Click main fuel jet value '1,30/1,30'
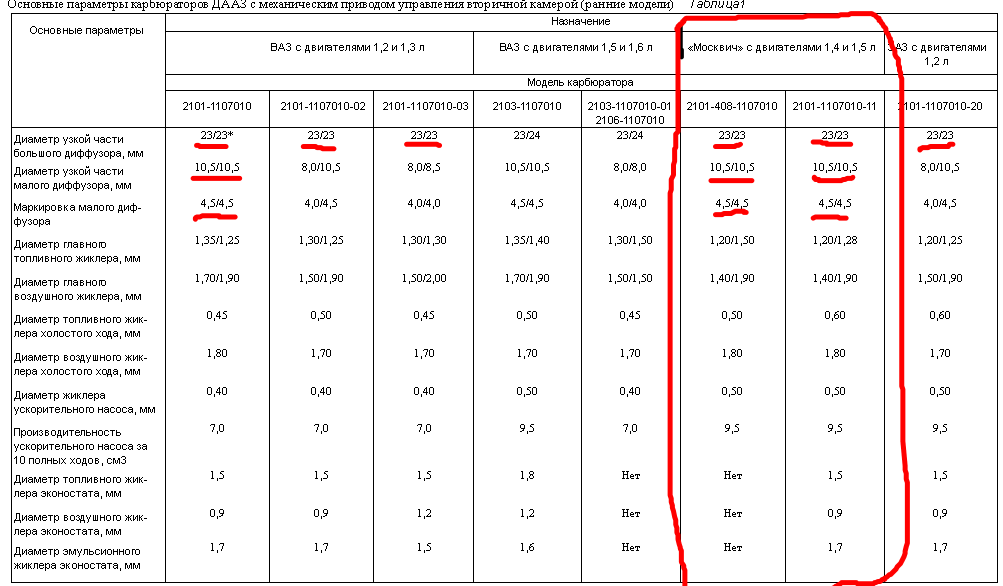1003x586 pixels. point(424,240)
